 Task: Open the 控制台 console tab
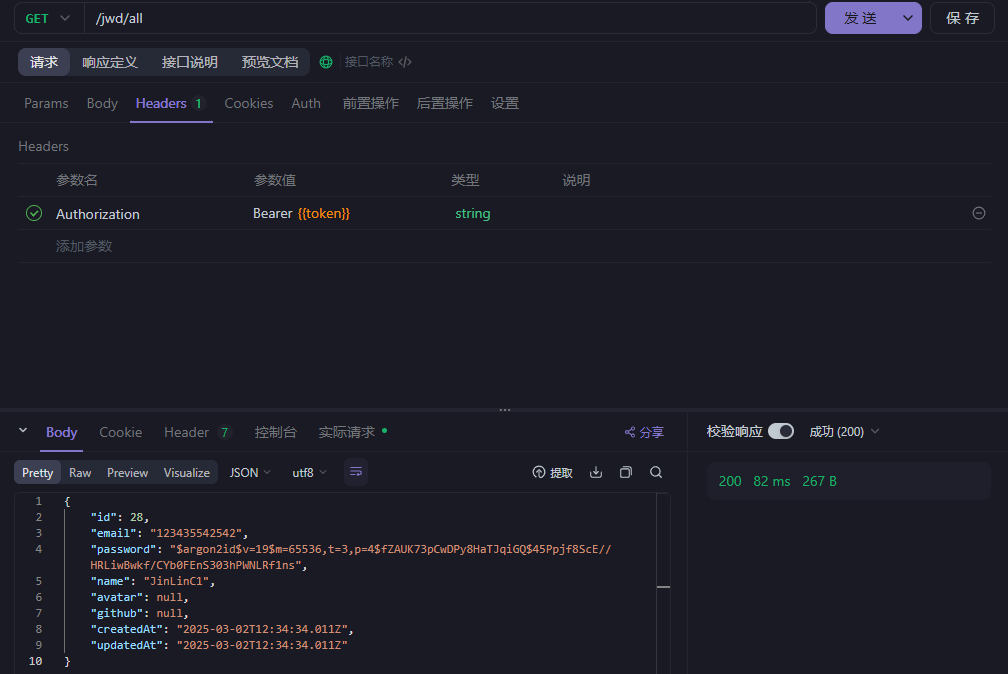tap(276, 432)
